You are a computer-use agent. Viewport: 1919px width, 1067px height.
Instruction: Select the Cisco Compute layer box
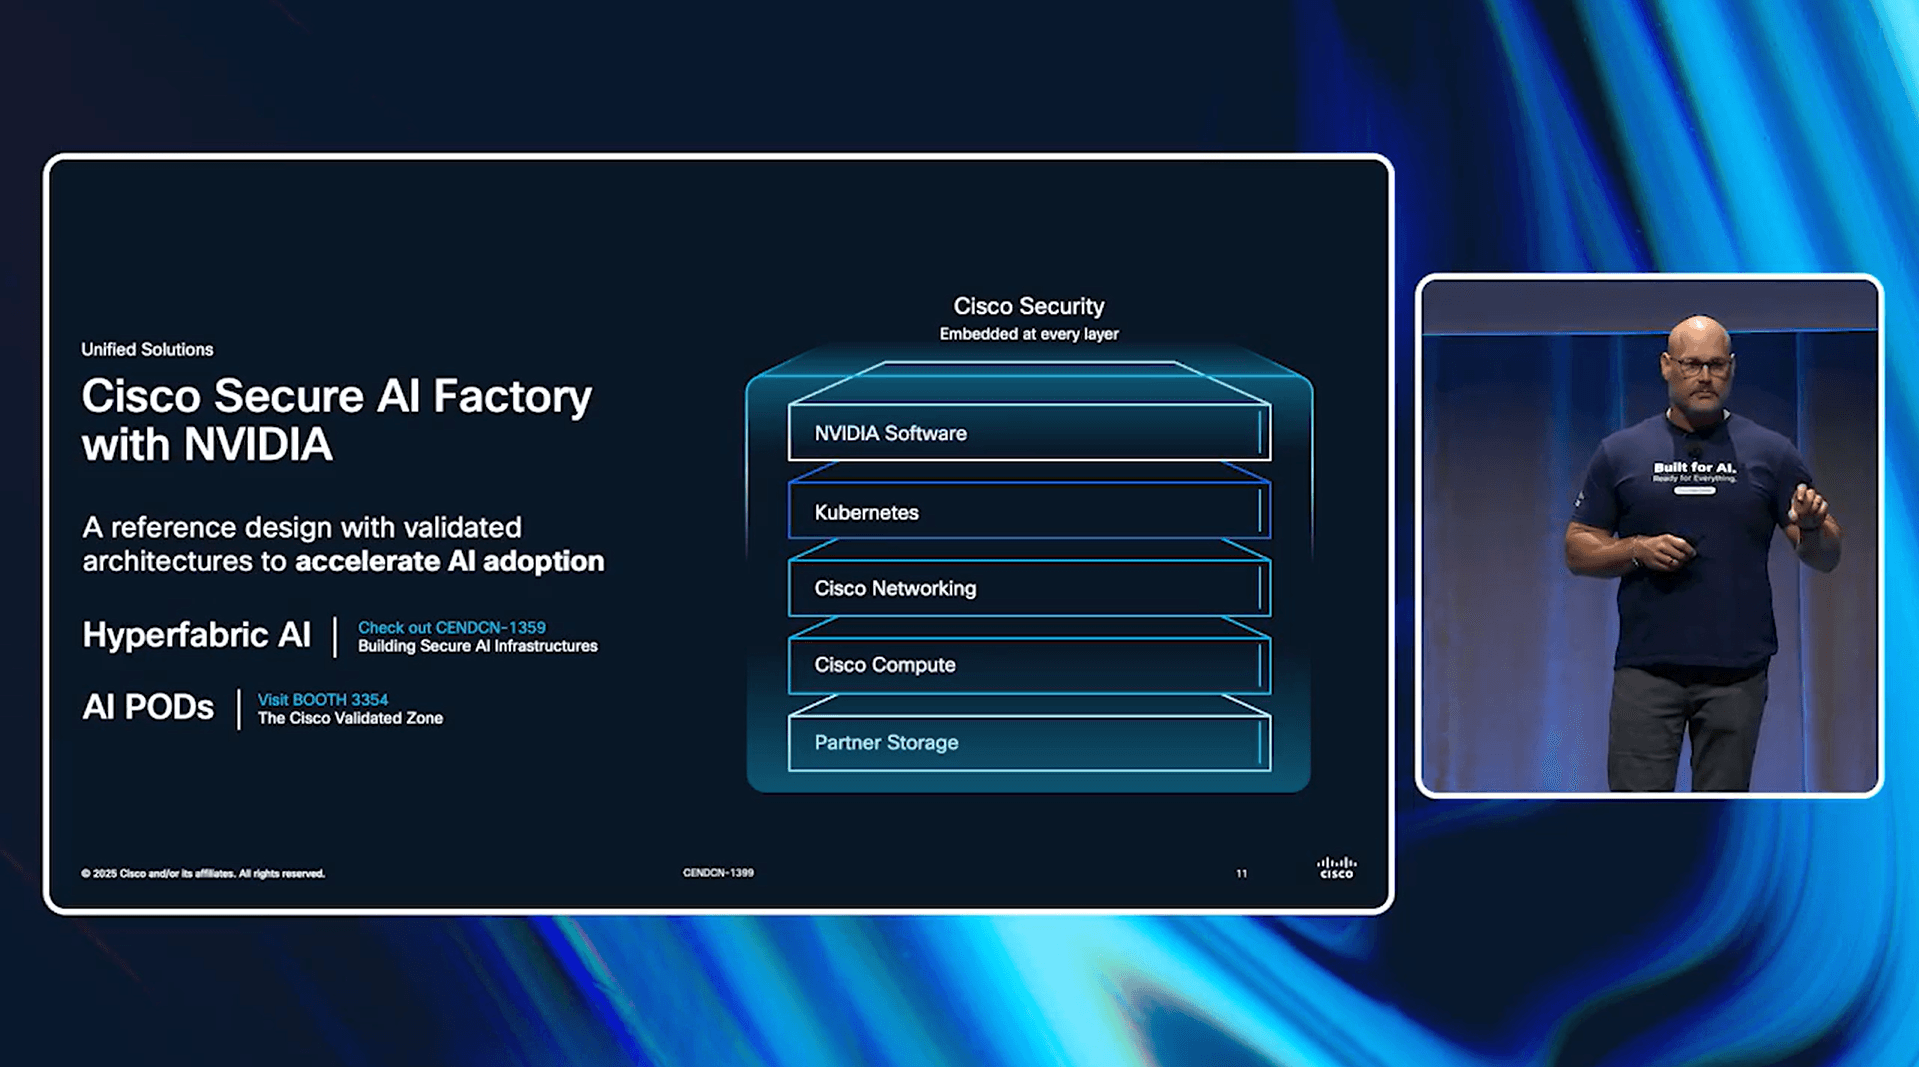[x=1029, y=665]
